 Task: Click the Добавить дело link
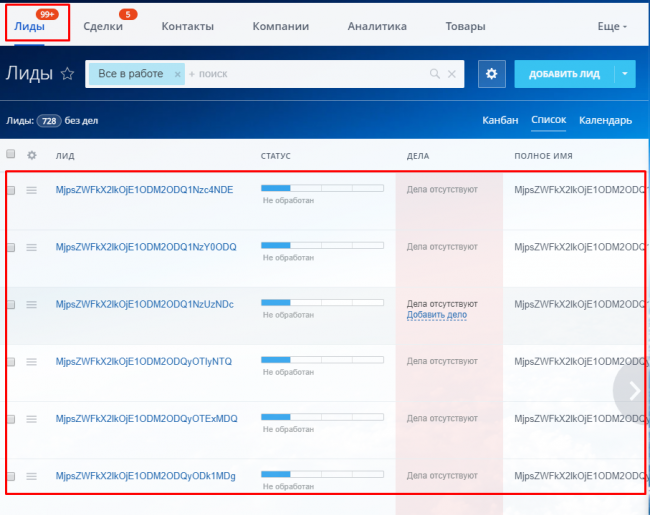click(x=436, y=316)
